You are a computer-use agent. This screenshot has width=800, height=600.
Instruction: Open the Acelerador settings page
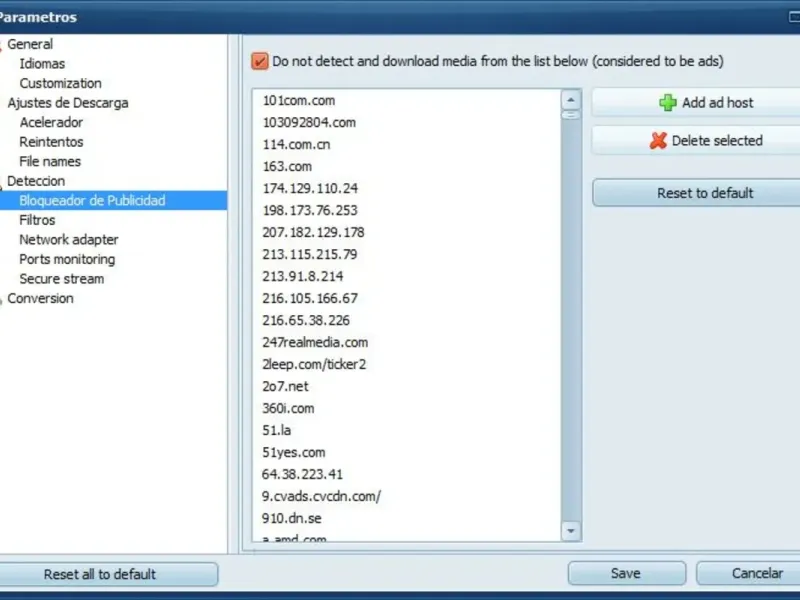(51, 122)
